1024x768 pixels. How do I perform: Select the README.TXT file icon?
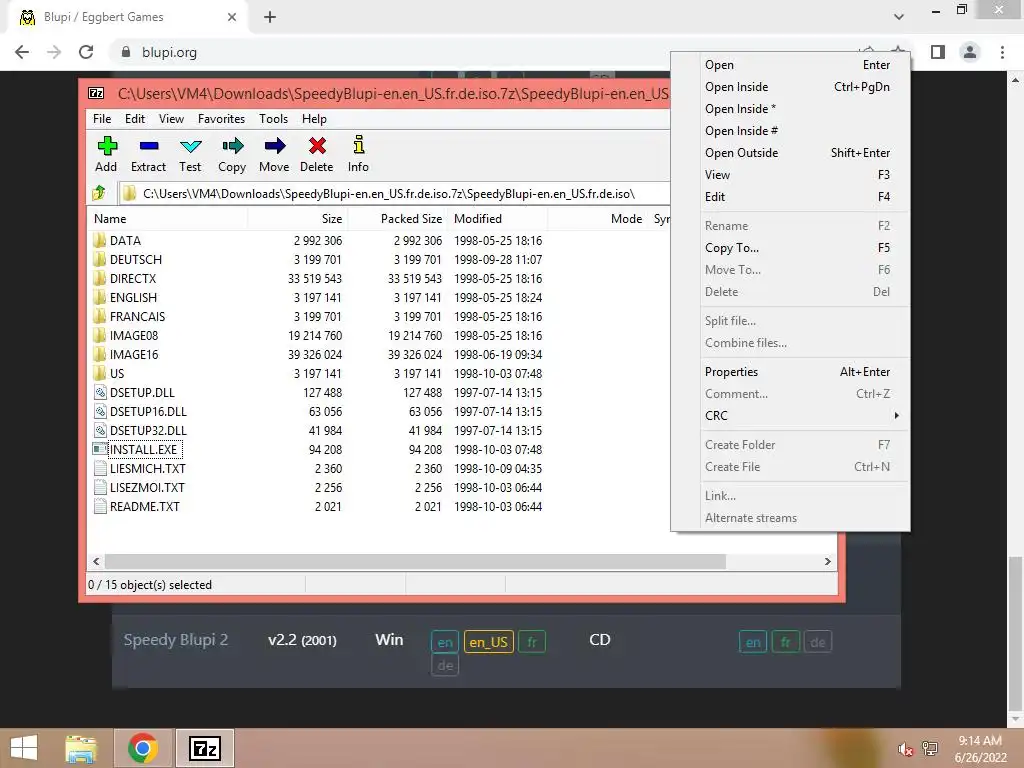point(99,506)
